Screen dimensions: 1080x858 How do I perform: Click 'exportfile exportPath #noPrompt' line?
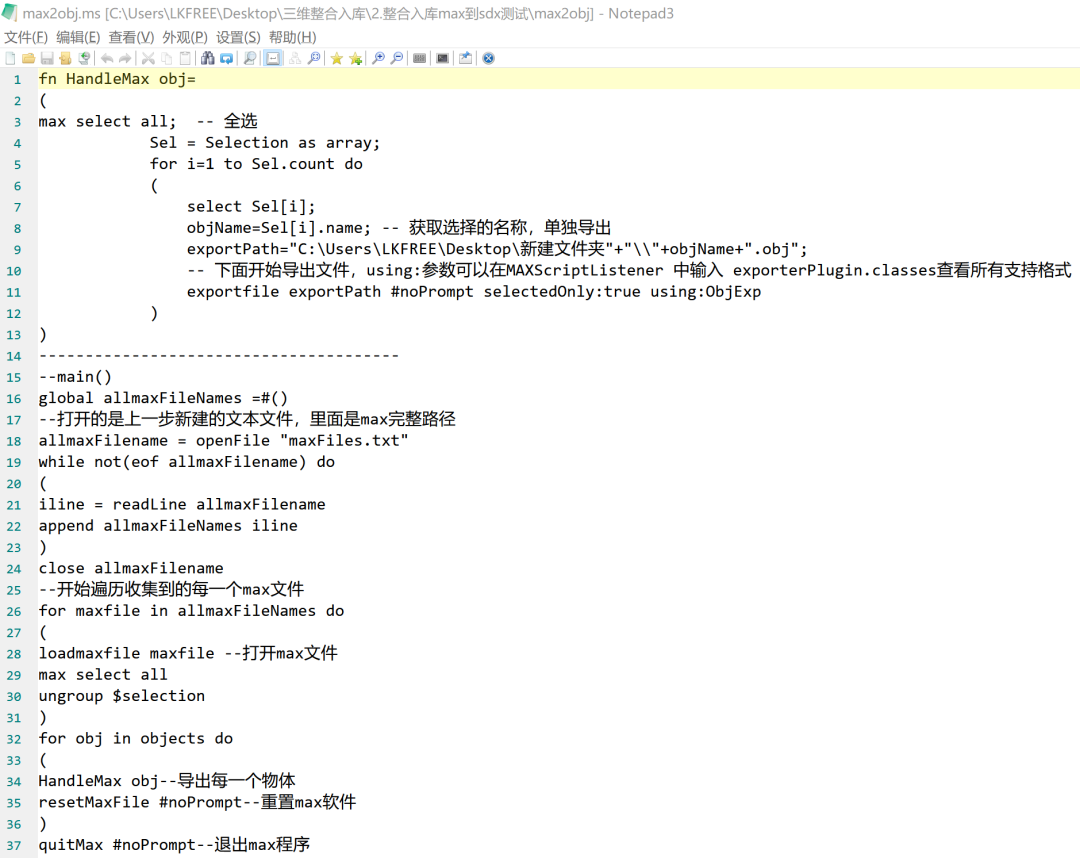(474, 292)
